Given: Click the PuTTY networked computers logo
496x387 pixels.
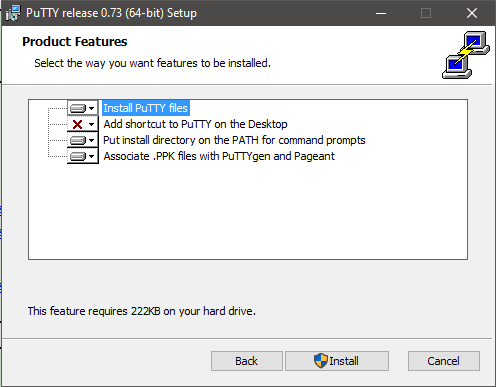Looking at the screenshot, I should pyautogui.click(x=466, y=55).
